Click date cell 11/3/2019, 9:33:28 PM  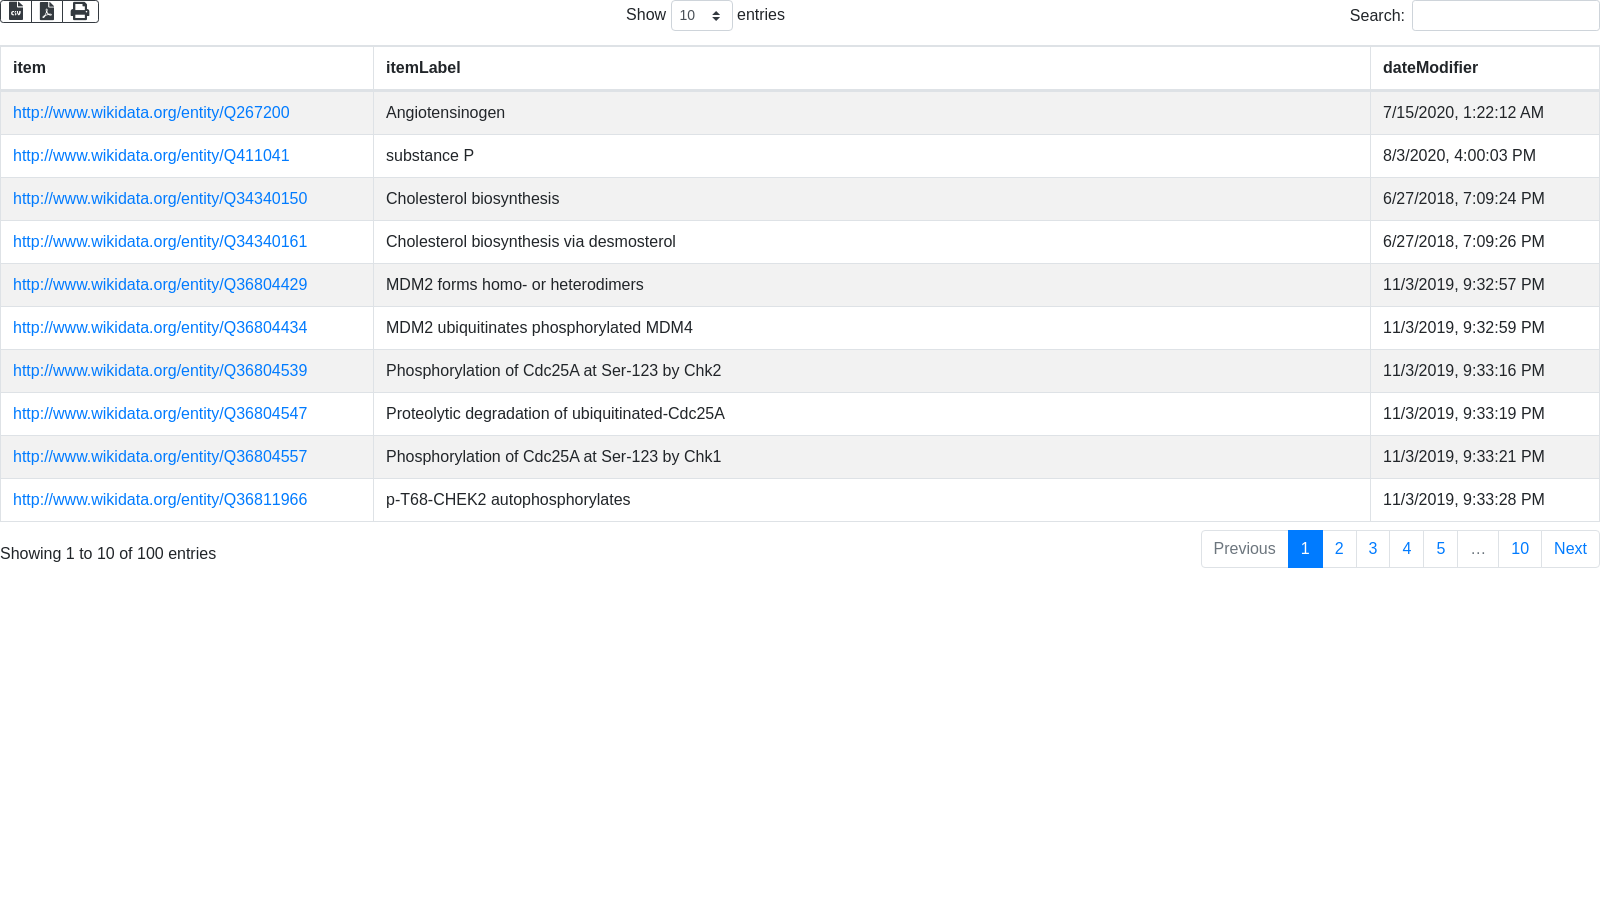(1485, 500)
